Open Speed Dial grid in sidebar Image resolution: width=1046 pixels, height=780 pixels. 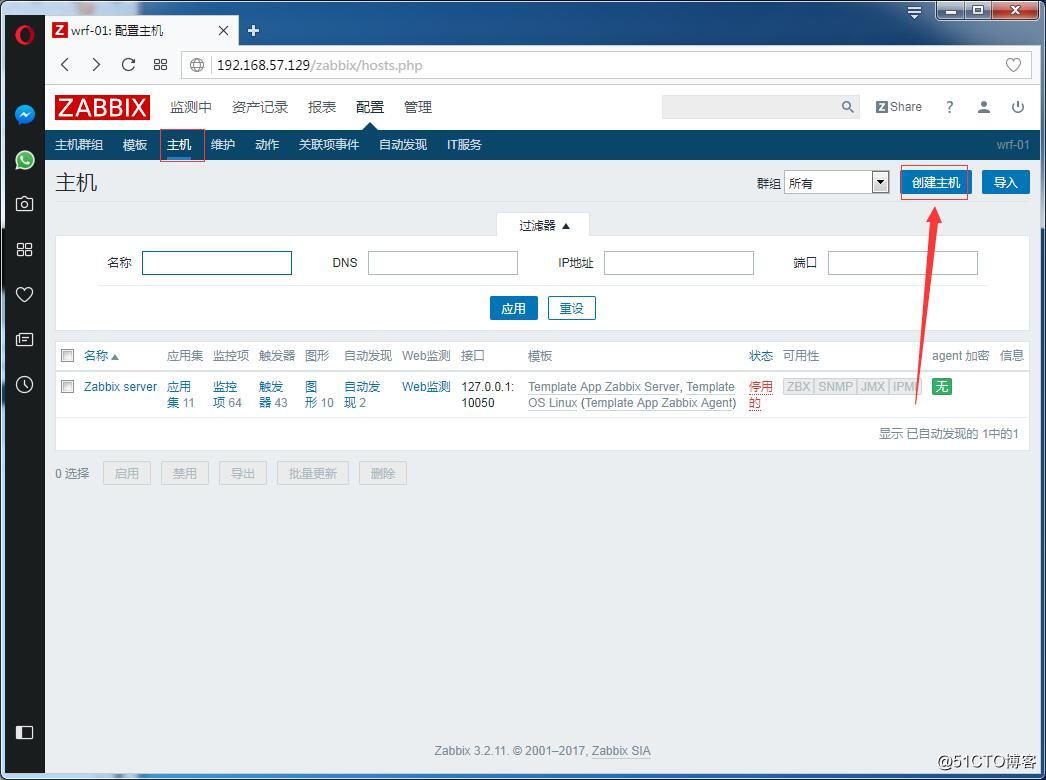click(x=25, y=249)
